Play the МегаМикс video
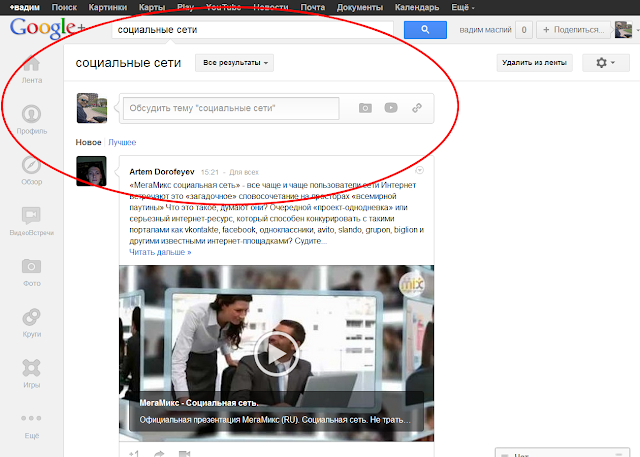Viewport: 640px width, 457px height. [277, 354]
